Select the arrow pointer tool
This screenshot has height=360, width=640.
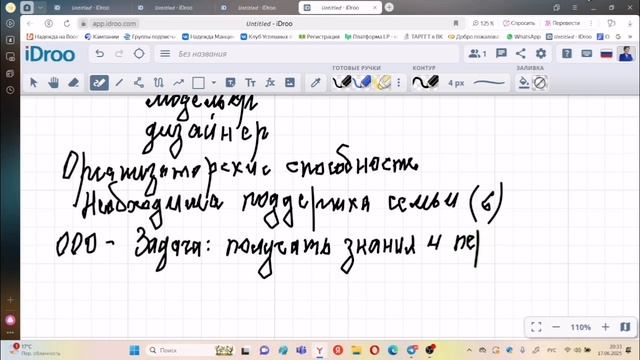point(33,83)
